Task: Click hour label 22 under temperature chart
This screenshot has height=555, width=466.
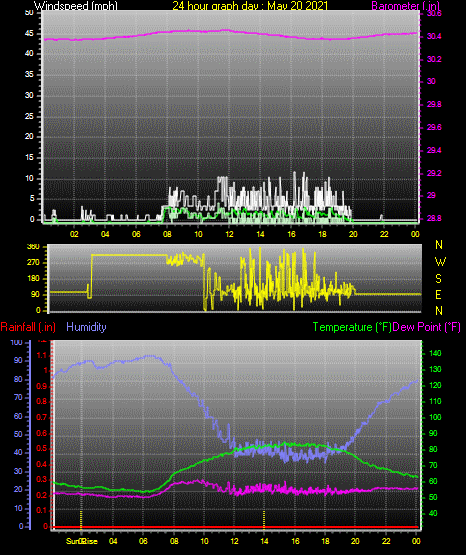Action: pos(386,541)
